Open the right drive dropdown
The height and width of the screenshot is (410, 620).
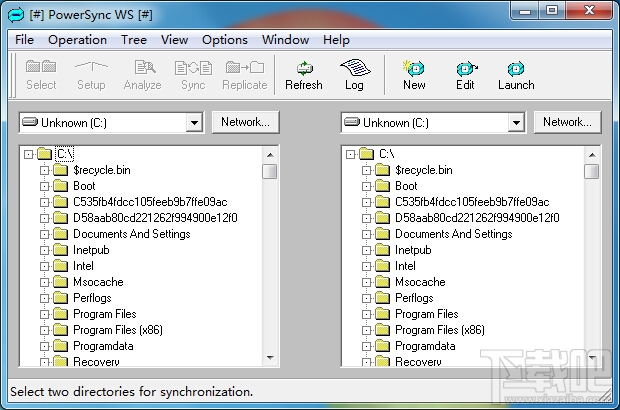[516, 123]
